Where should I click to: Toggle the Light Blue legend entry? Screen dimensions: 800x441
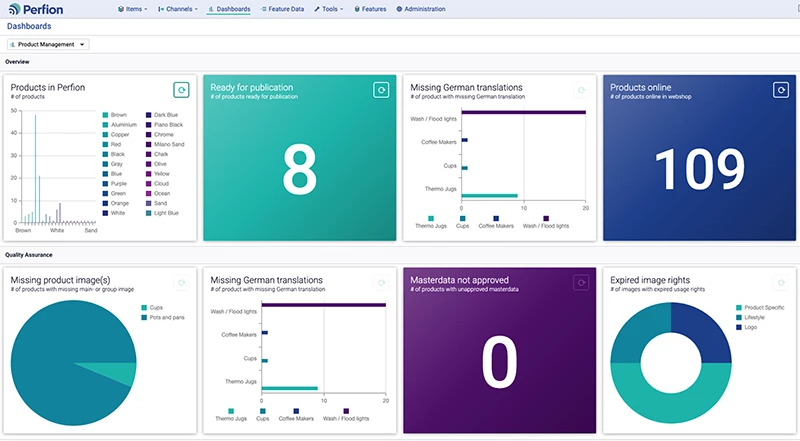[x=162, y=213]
